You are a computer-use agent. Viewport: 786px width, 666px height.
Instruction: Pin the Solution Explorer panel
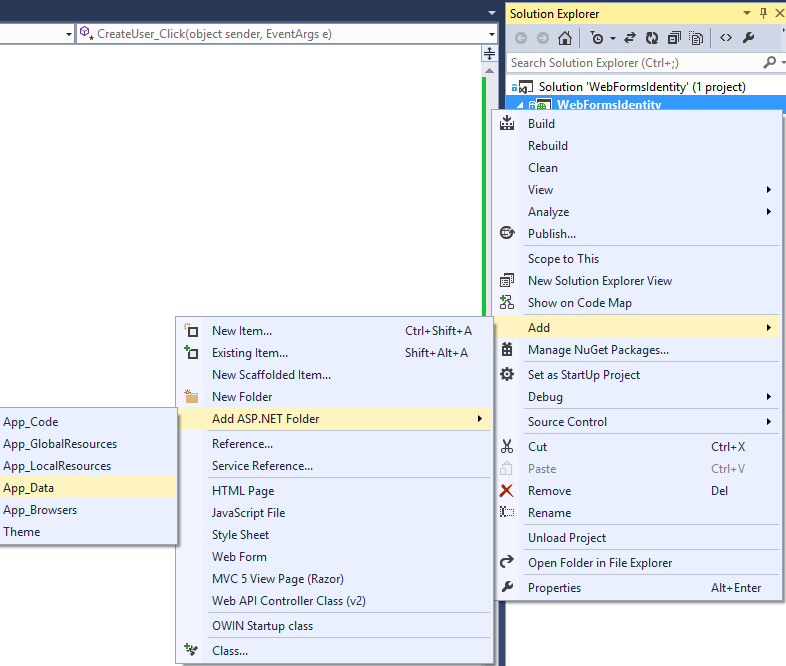(764, 13)
